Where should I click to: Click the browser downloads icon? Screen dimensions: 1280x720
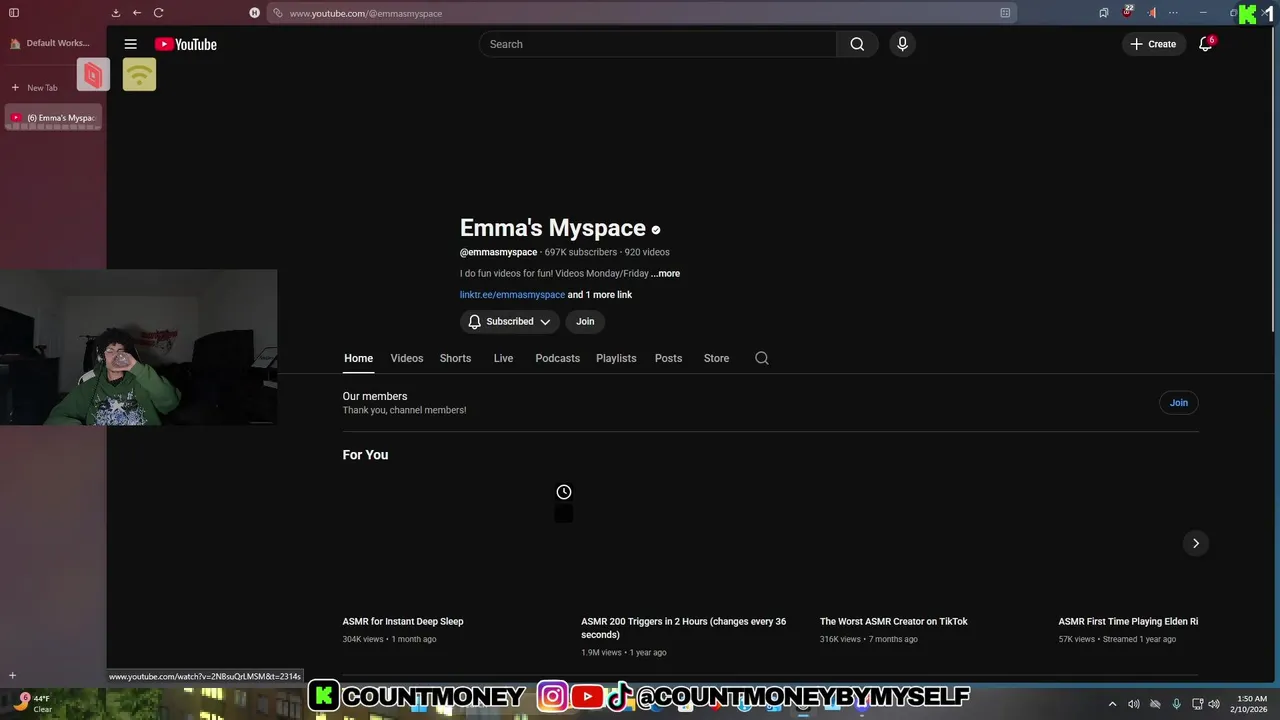click(116, 13)
